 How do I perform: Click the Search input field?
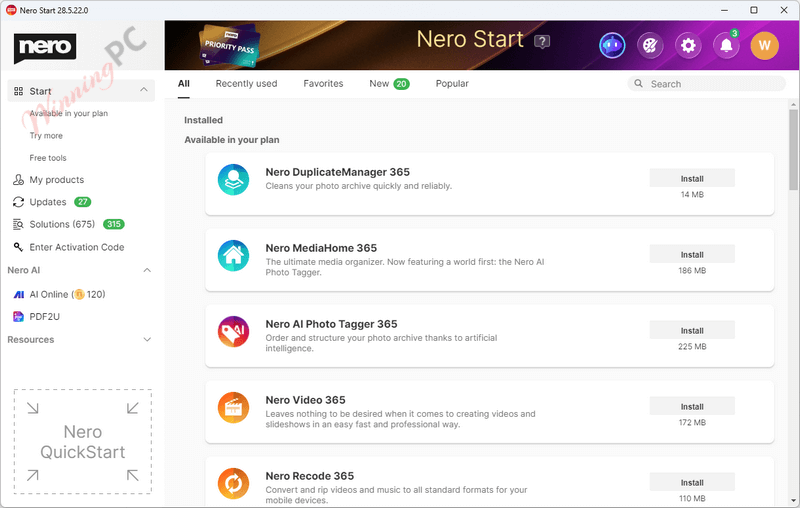pyautogui.click(x=707, y=84)
